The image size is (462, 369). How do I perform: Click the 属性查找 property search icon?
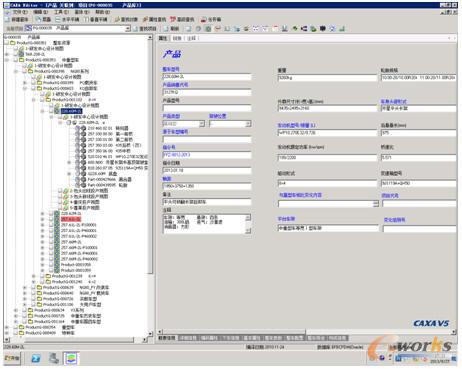pos(145,20)
